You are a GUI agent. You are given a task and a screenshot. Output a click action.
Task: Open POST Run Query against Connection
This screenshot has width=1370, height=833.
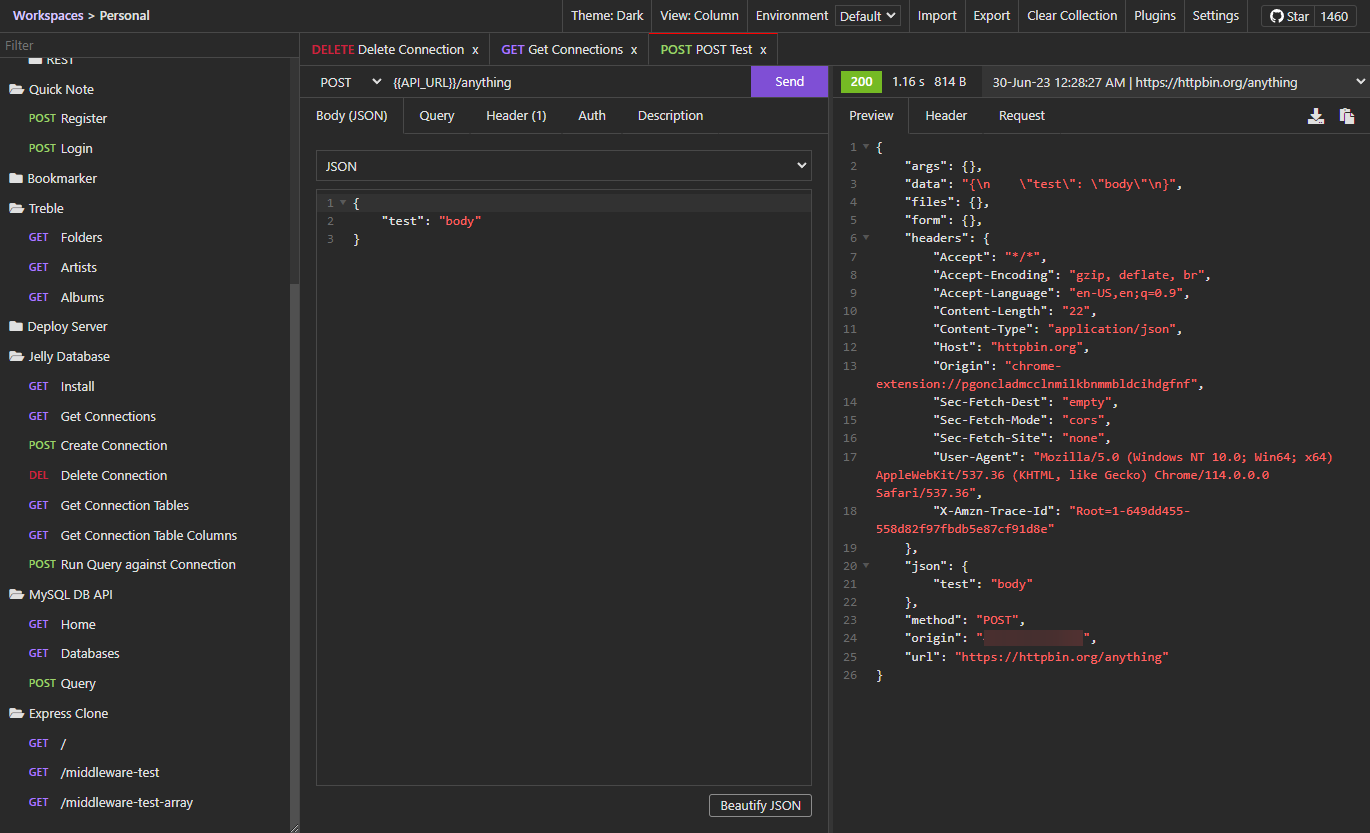click(132, 565)
